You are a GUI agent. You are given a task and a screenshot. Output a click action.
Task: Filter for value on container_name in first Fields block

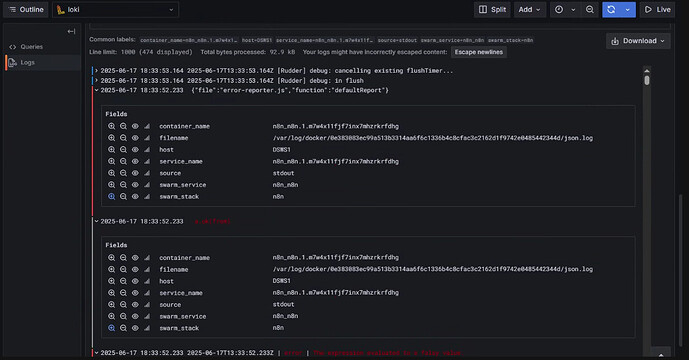pos(112,126)
